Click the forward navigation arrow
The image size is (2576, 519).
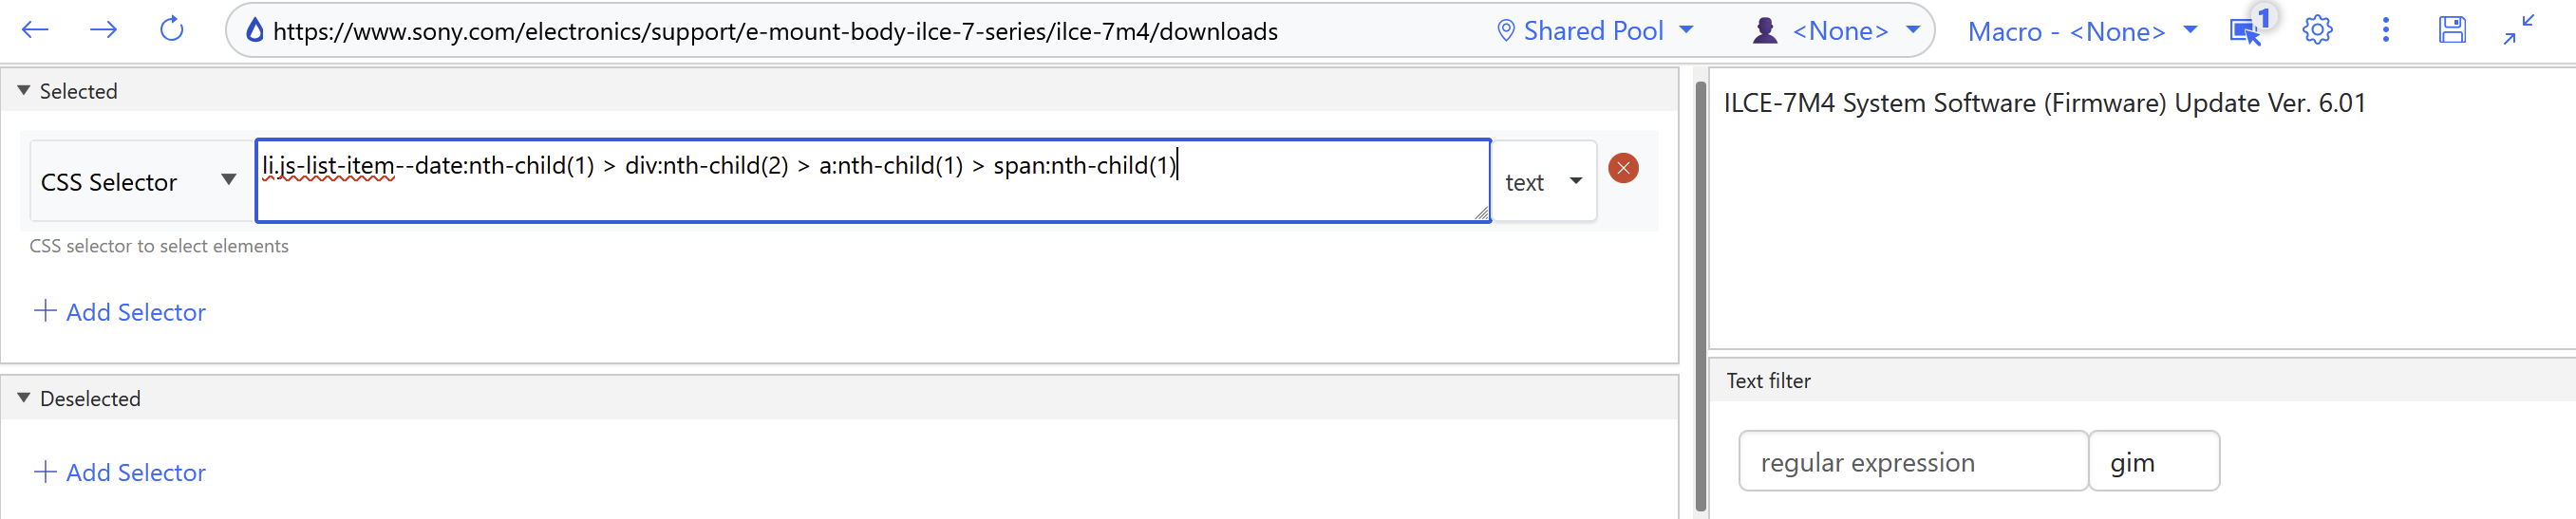(103, 30)
